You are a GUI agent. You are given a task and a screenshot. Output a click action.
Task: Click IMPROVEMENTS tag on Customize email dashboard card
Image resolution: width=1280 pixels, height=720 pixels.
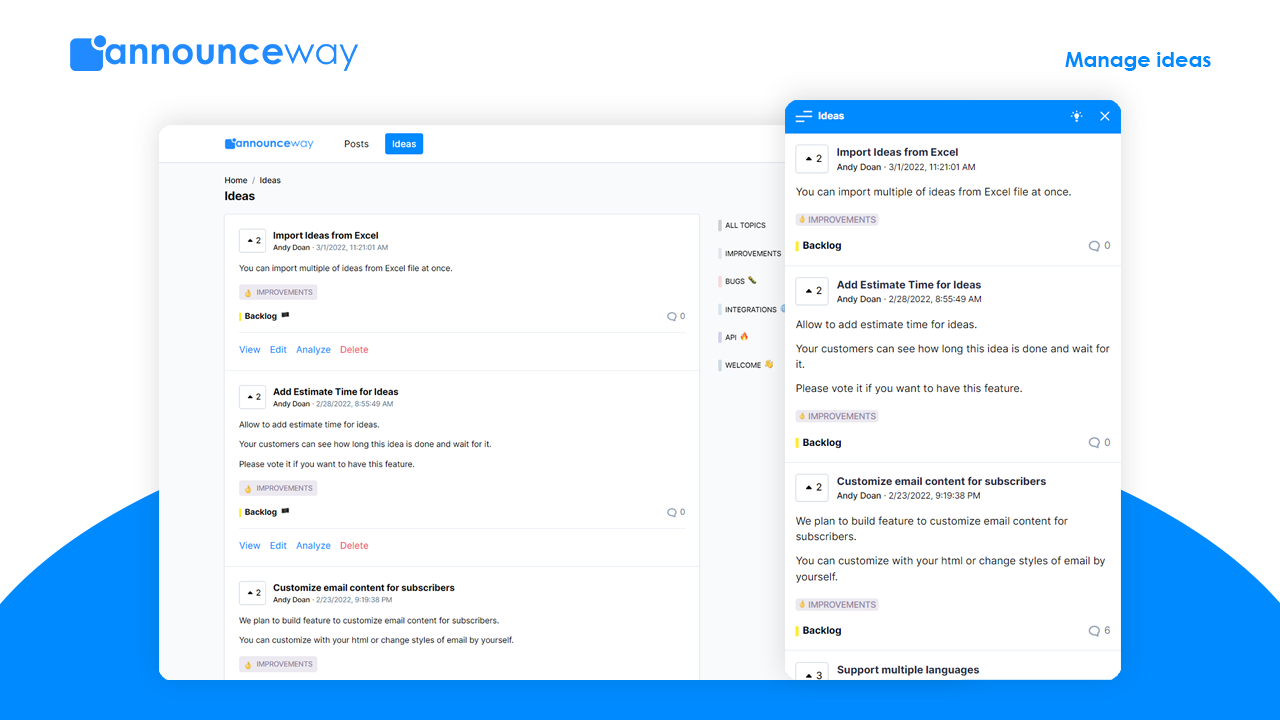pyautogui.click(x=278, y=664)
